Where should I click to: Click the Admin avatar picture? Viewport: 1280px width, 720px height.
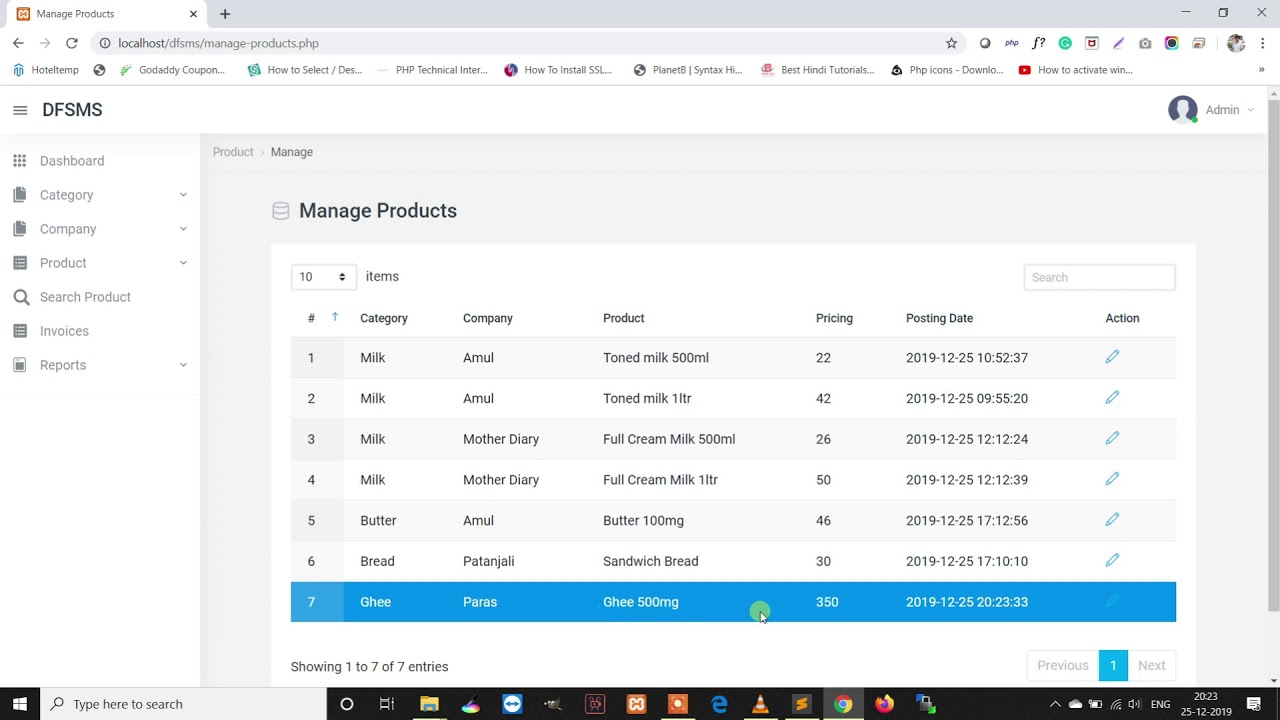coord(1183,110)
